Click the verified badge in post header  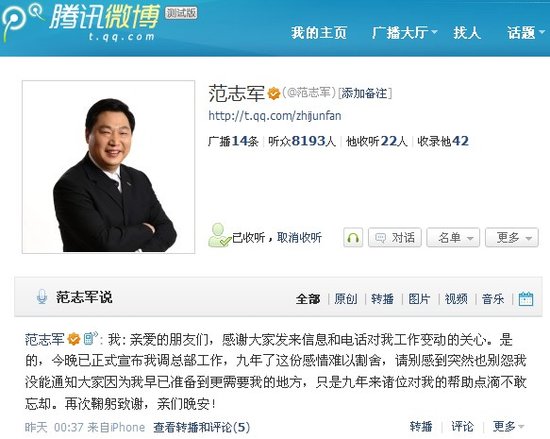point(74,339)
